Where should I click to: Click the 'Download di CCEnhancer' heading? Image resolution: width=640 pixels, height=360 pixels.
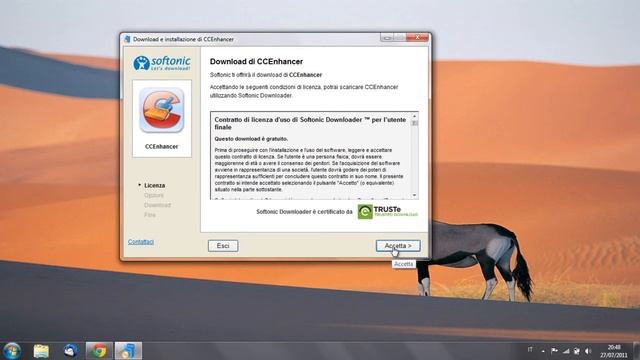[x=256, y=62]
